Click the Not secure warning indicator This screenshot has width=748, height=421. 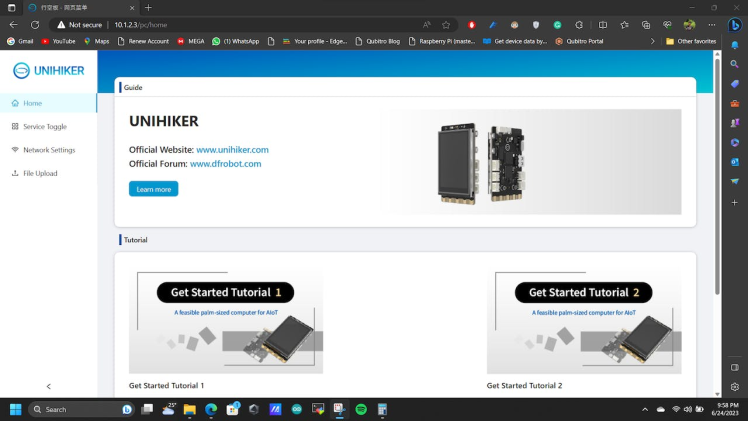(x=79, y=25)
